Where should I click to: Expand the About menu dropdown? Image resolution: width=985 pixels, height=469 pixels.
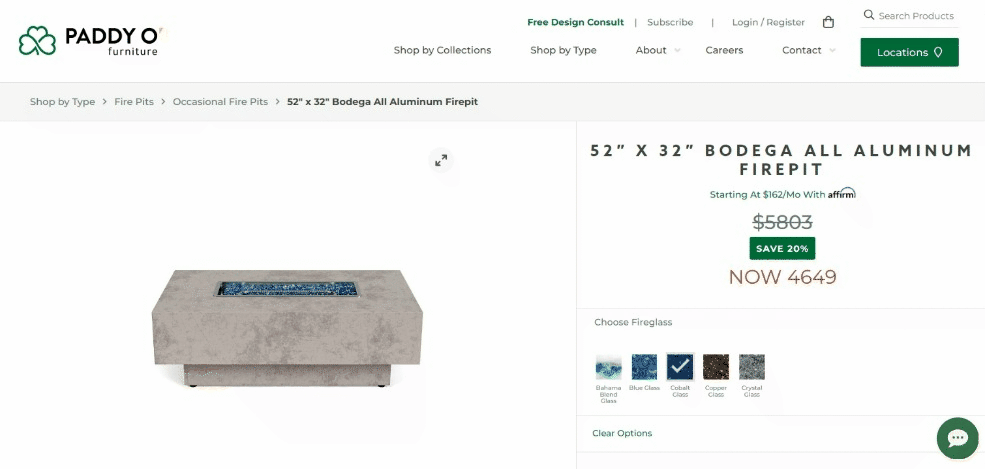click(x=657, y=50)
